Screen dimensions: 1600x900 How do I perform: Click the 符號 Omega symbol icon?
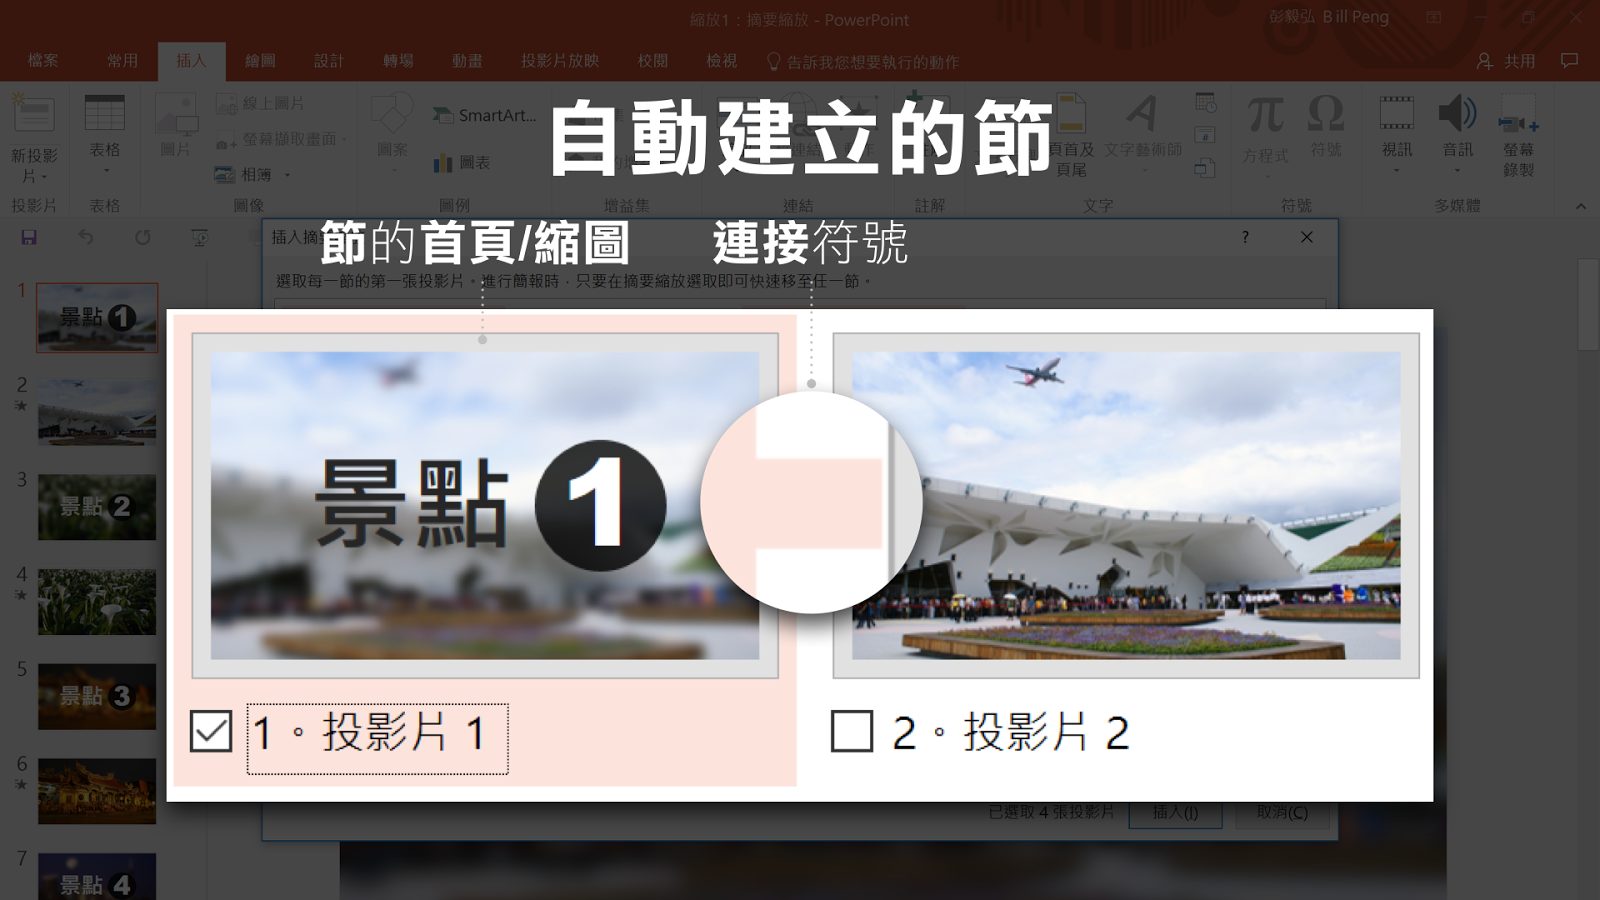tap(1326, 114)
